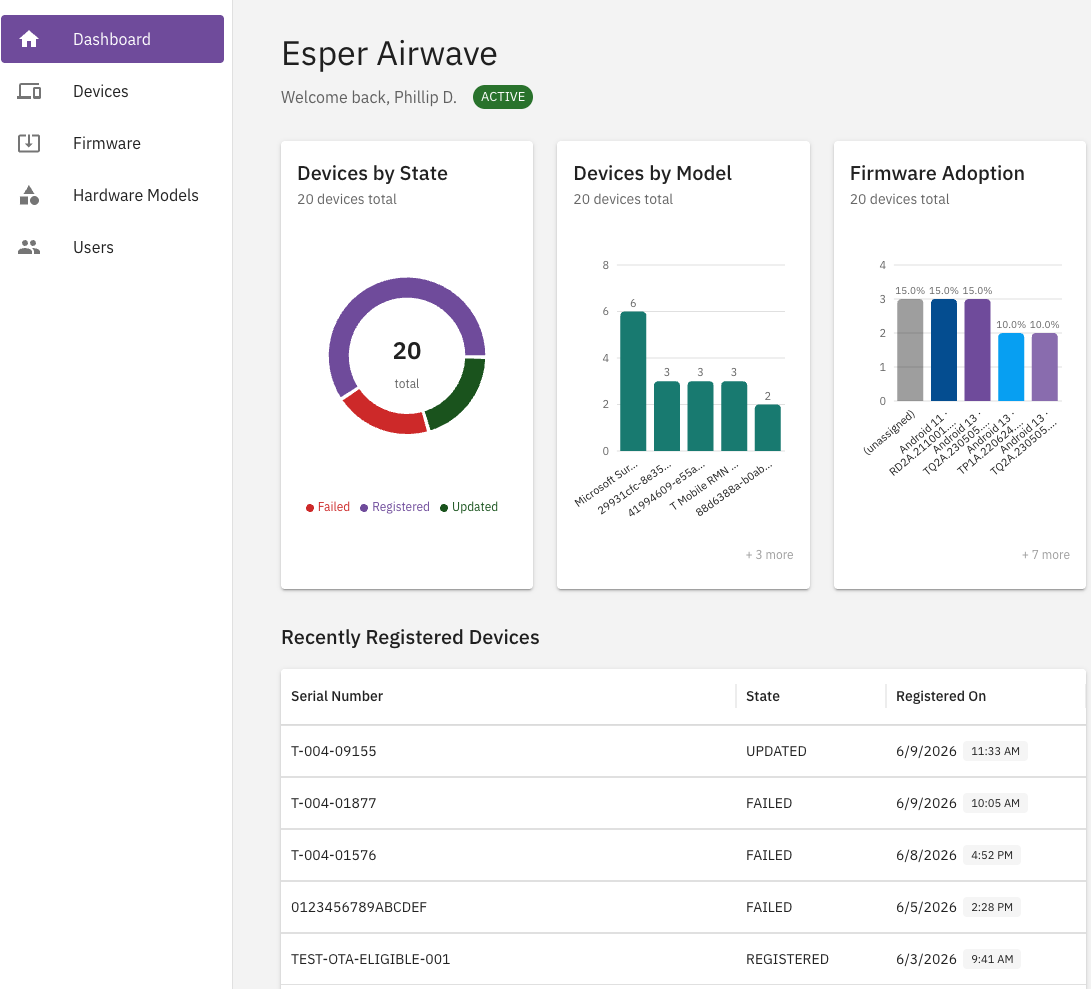The width and height of the screenshot is (1091, 989).
Task: Click the Esper Airwave page heading
Action: [x=389, y=54]
